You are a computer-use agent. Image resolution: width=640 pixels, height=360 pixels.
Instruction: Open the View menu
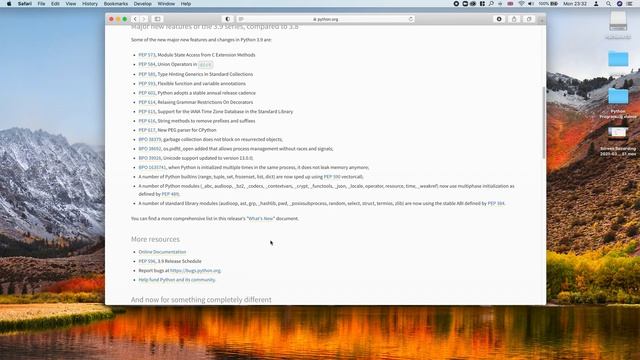coord(71,4)
